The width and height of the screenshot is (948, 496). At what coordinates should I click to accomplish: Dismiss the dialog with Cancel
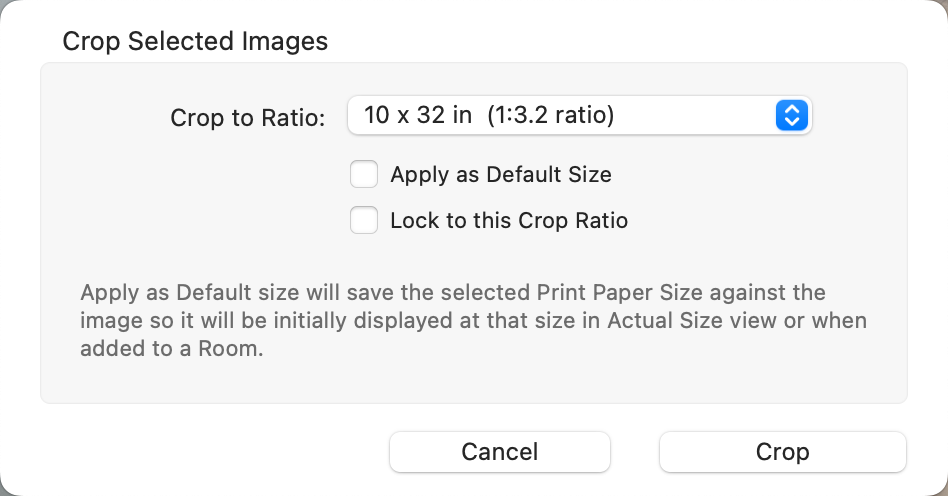[499, 452]
